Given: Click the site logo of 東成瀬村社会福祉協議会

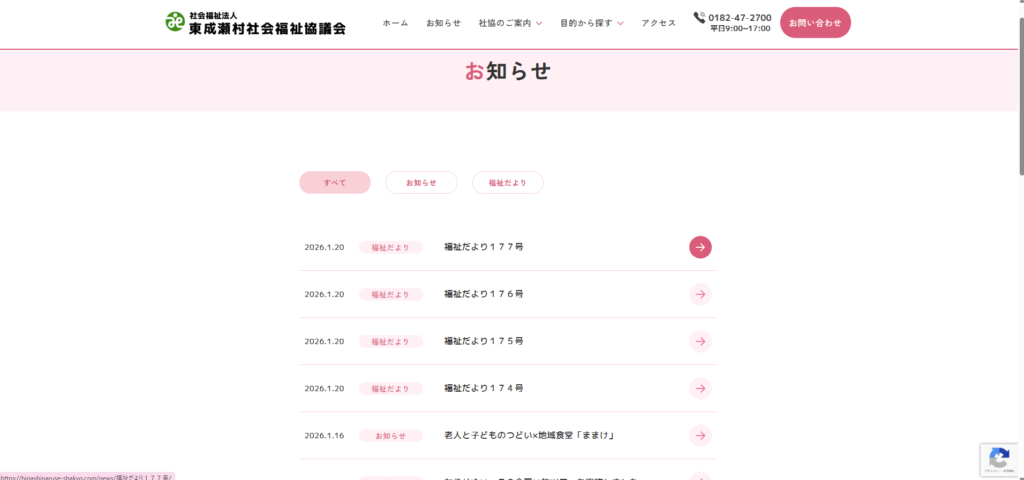Looking at the screenshot, I should (256, 23).
